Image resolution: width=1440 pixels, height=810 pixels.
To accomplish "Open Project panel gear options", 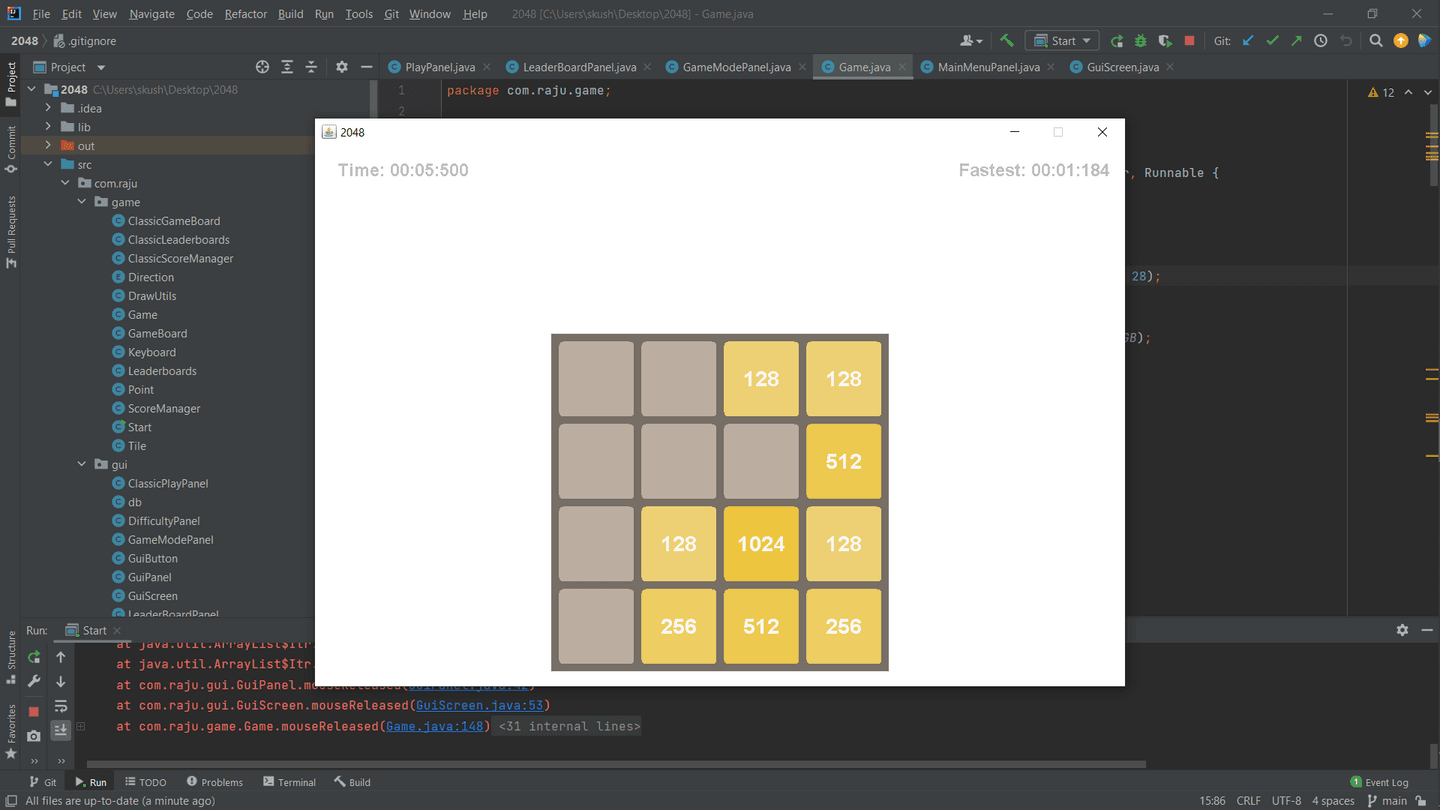I will [342, 67].
